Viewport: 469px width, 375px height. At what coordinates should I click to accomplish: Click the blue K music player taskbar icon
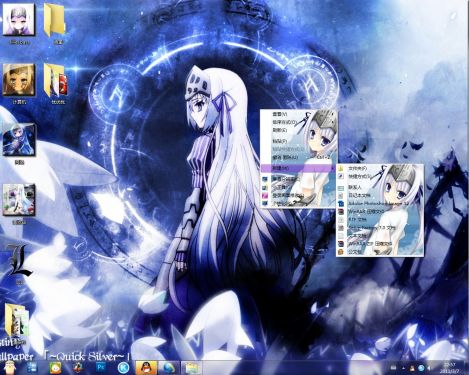(x=123, y=368)
